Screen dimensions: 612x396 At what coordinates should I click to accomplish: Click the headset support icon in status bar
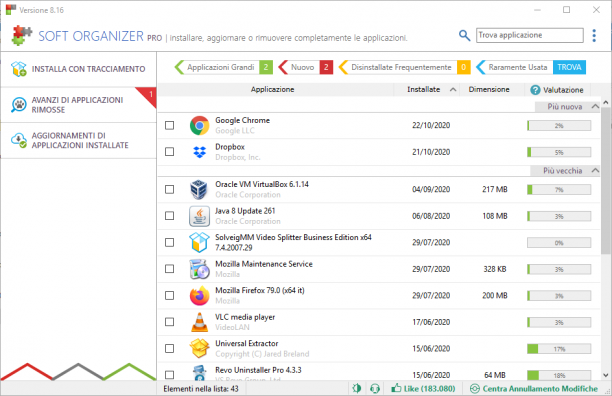[375, 389]
